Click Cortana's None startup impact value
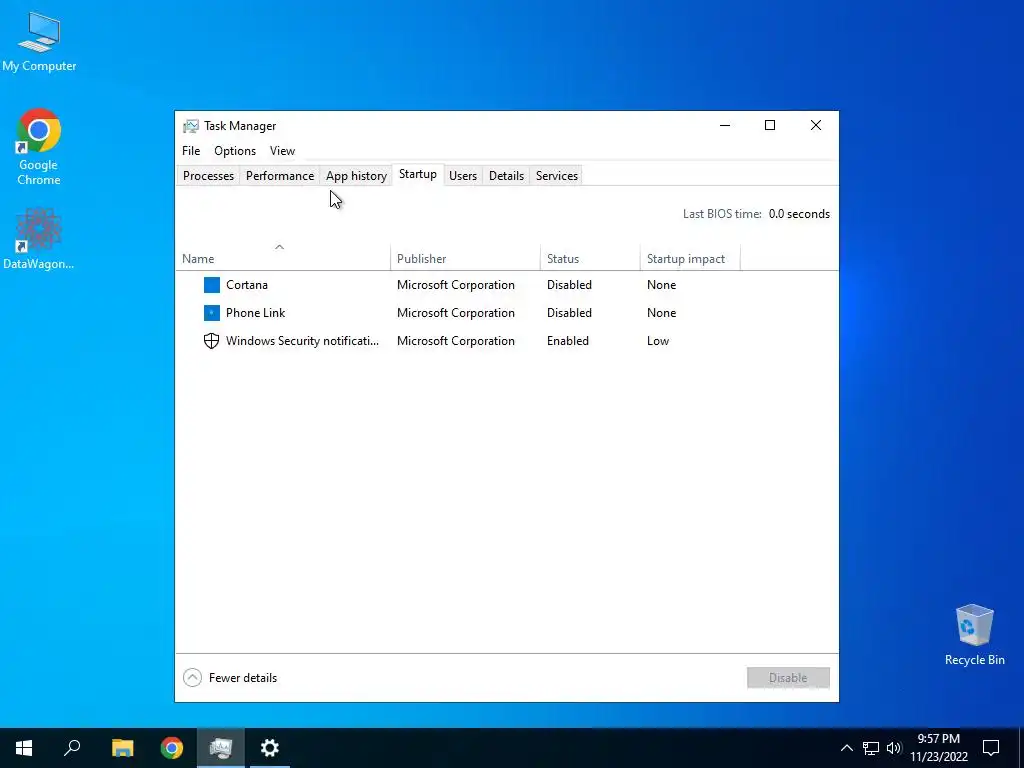This screenshot has height=768, width=1024. (661, 285)
